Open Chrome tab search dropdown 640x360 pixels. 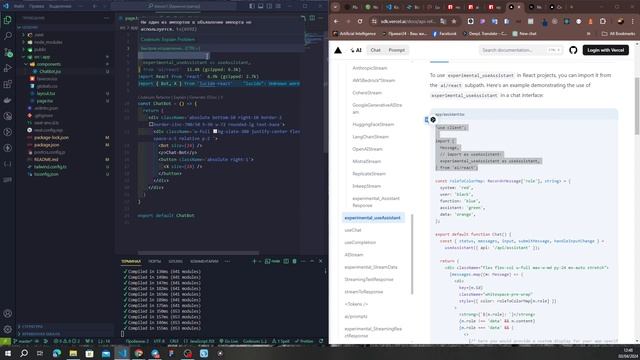pos(335,7)
